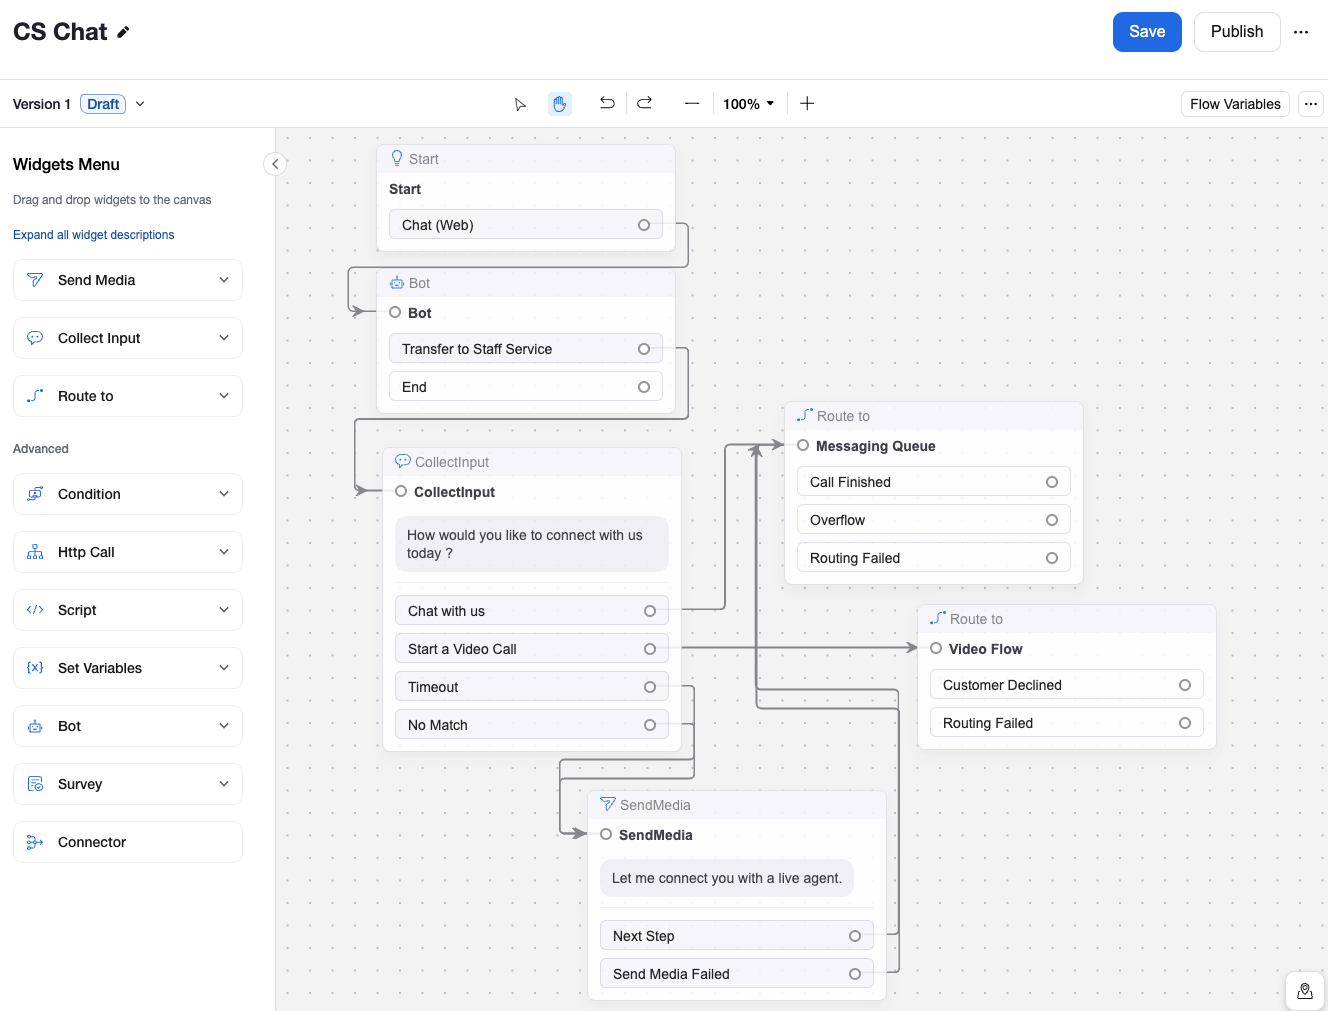Open the 100% zoom level dropdown
The image size is (1328, 1011).
point(748,103)
